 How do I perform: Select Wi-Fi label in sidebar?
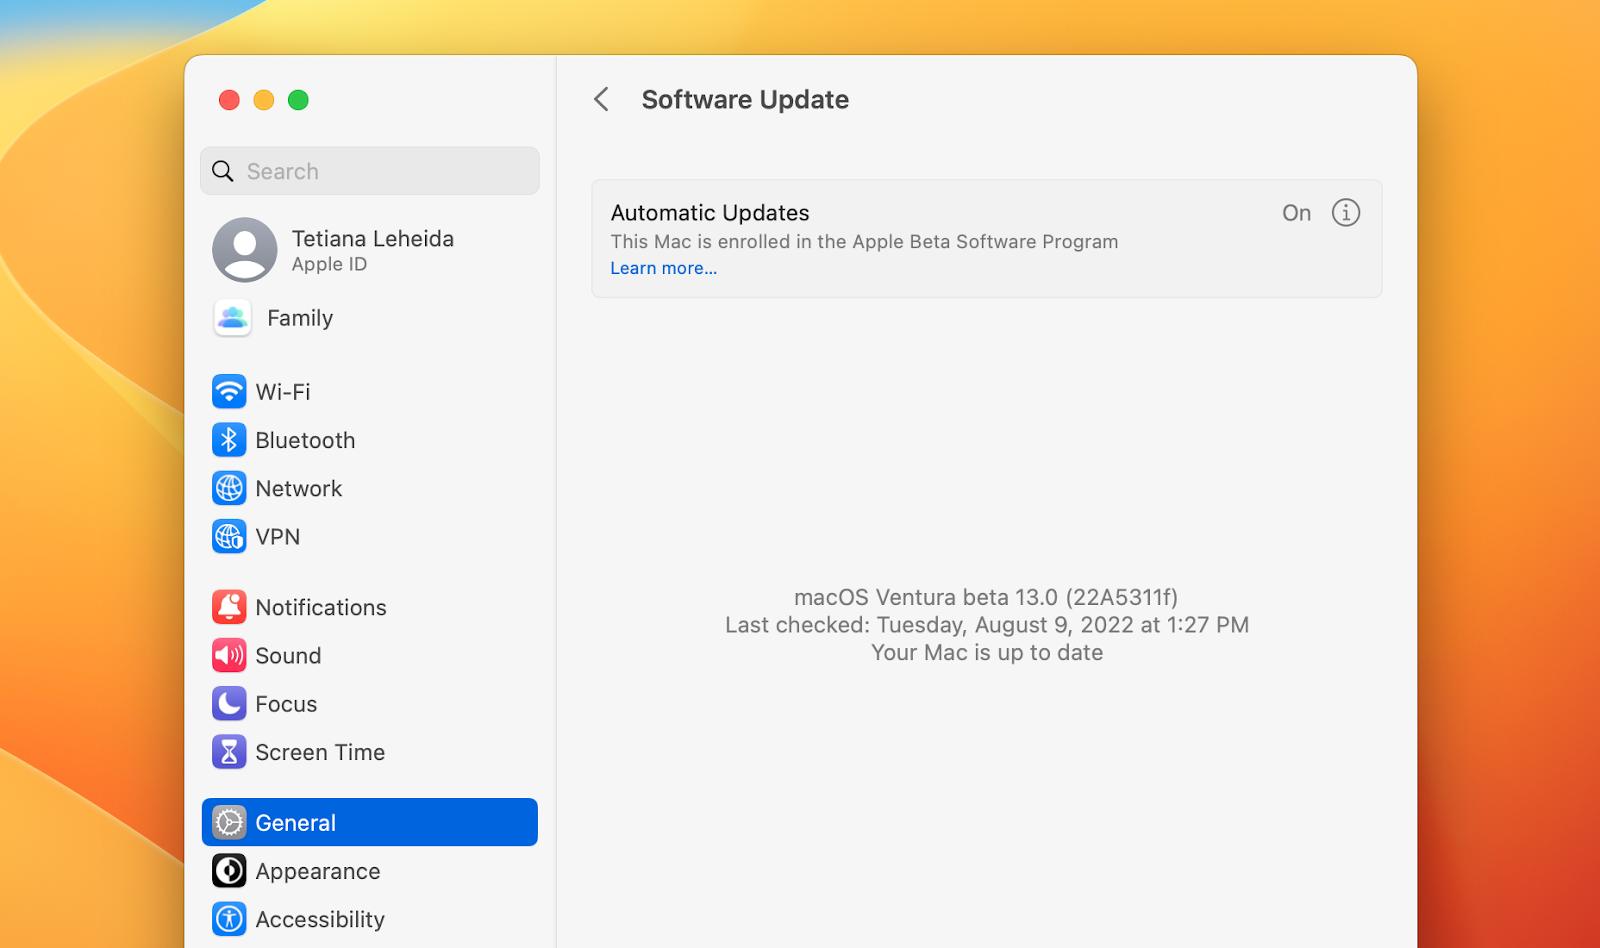point(283,392)
